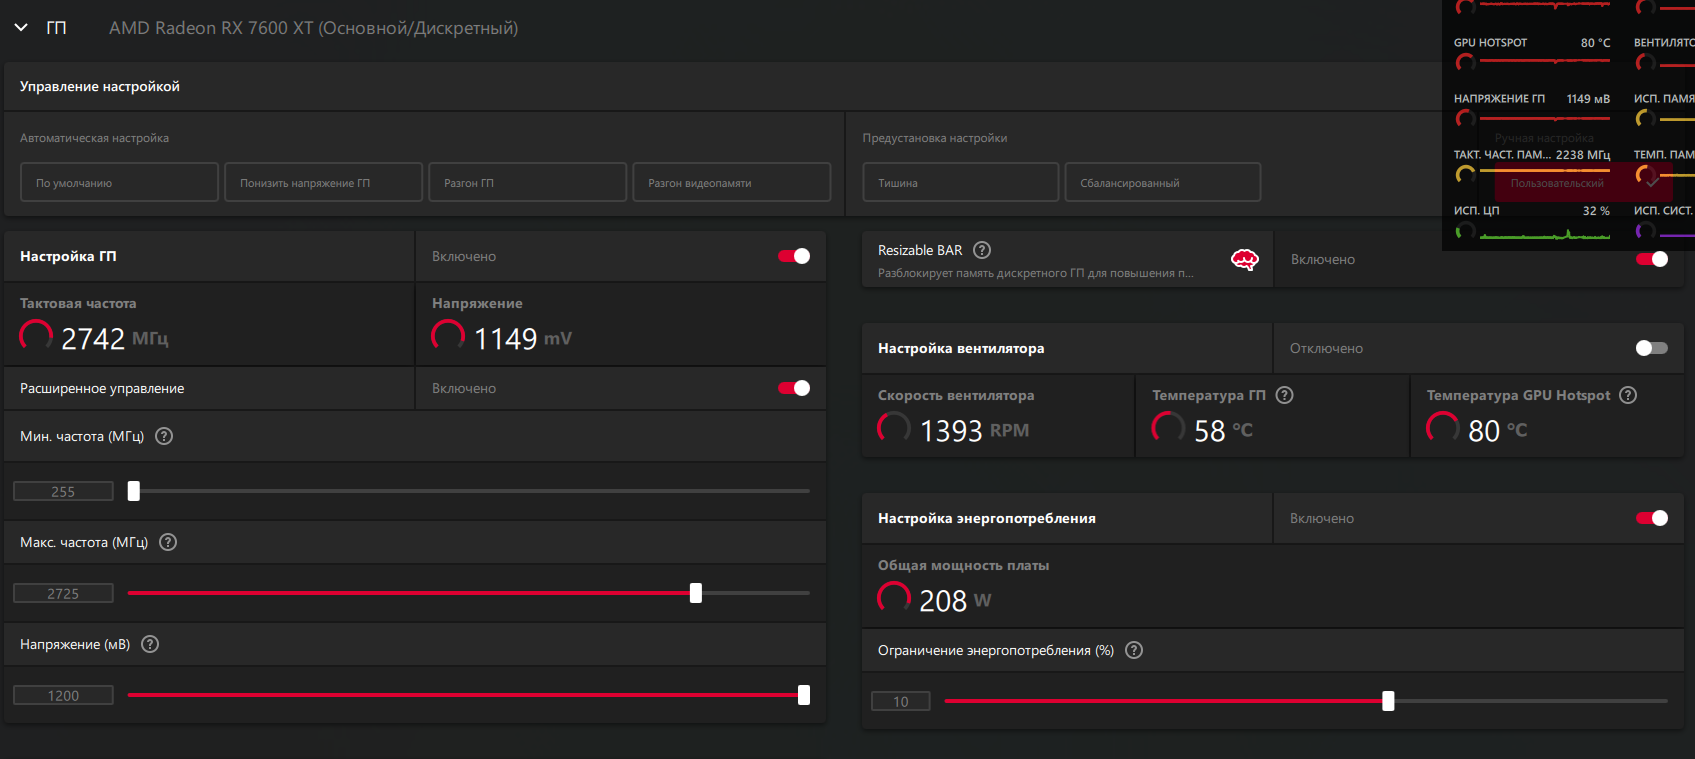1695x759 pixels.
Task: Focus the Мин. частота value field 255
Action: point(63,491)
